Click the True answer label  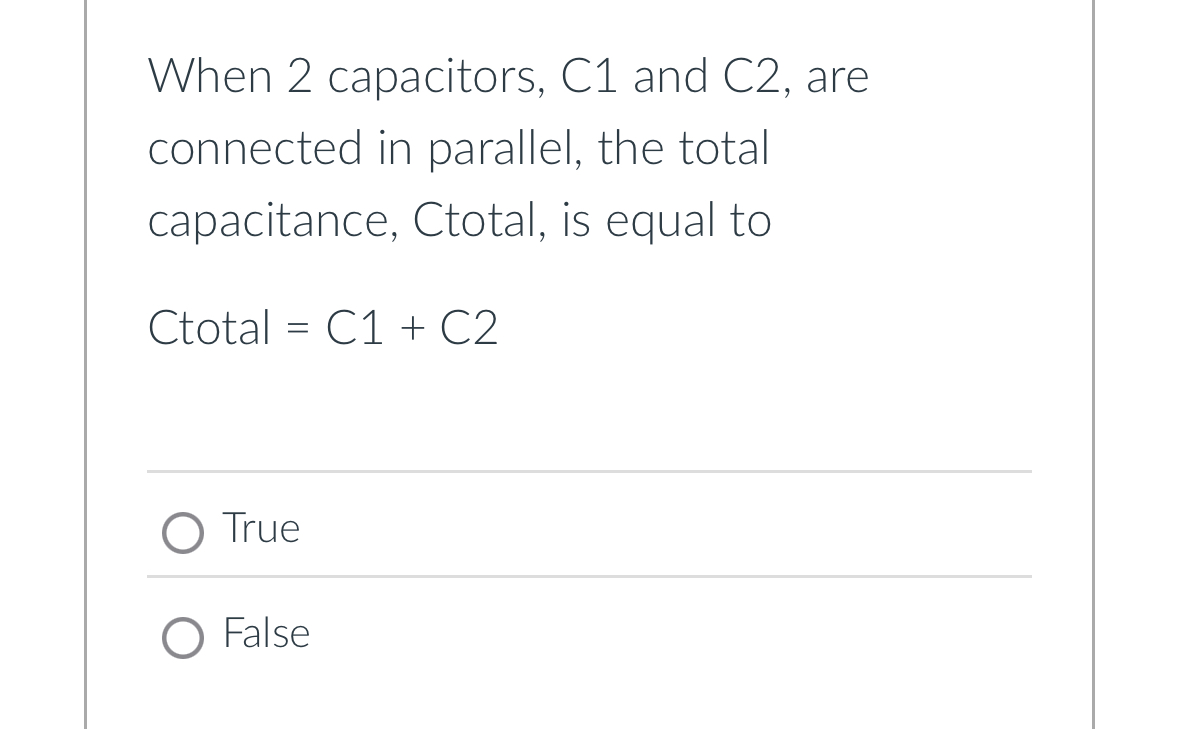(x=260, y=528)
